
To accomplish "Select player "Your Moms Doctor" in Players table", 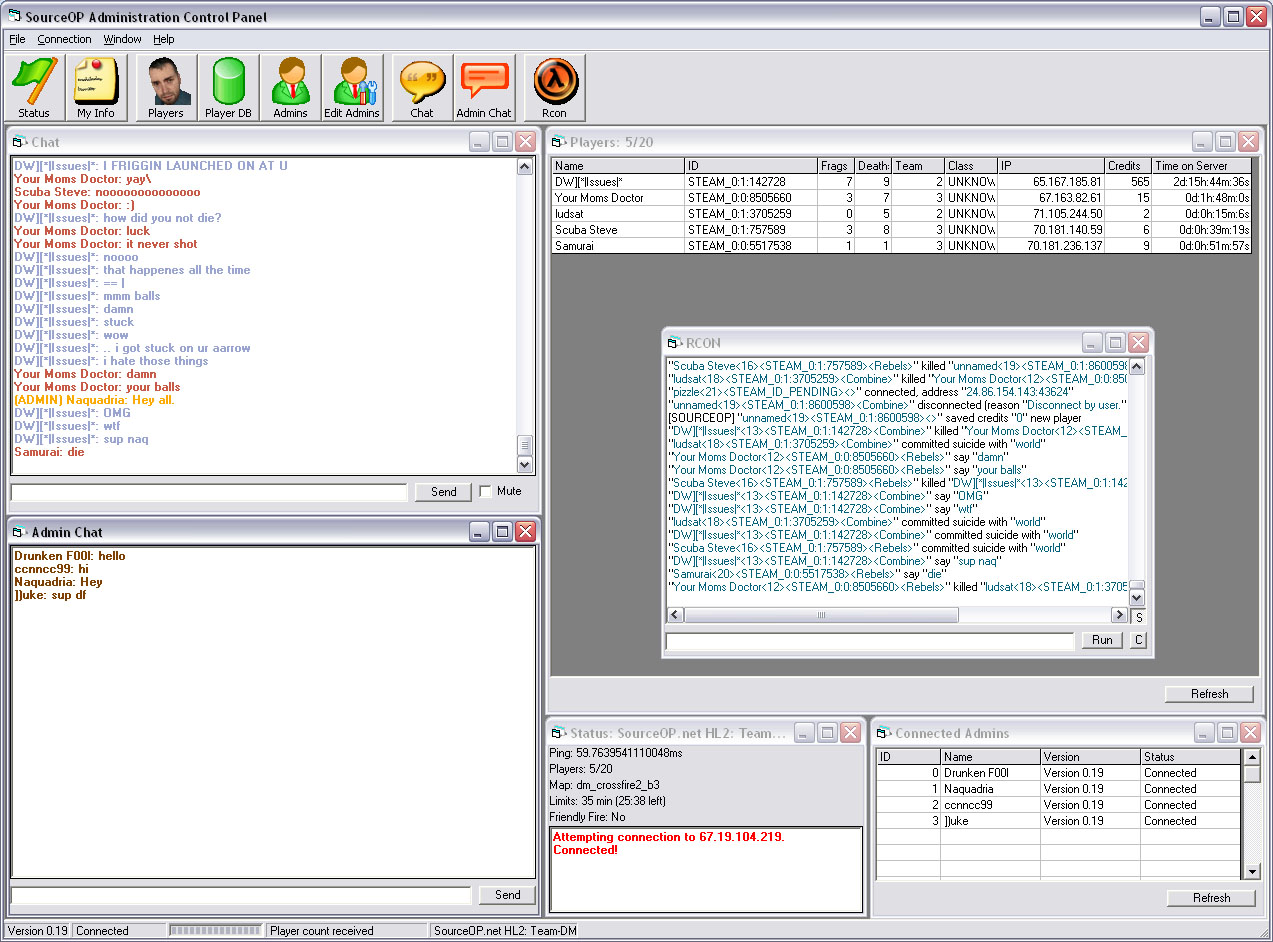I will click(902, 198).
